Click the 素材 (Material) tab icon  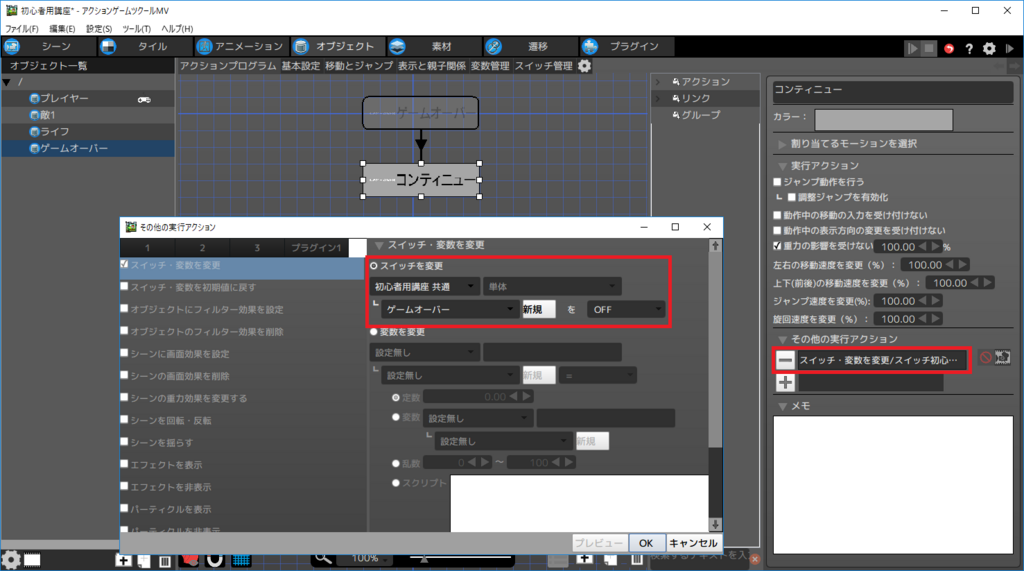[x=397, y=46]
